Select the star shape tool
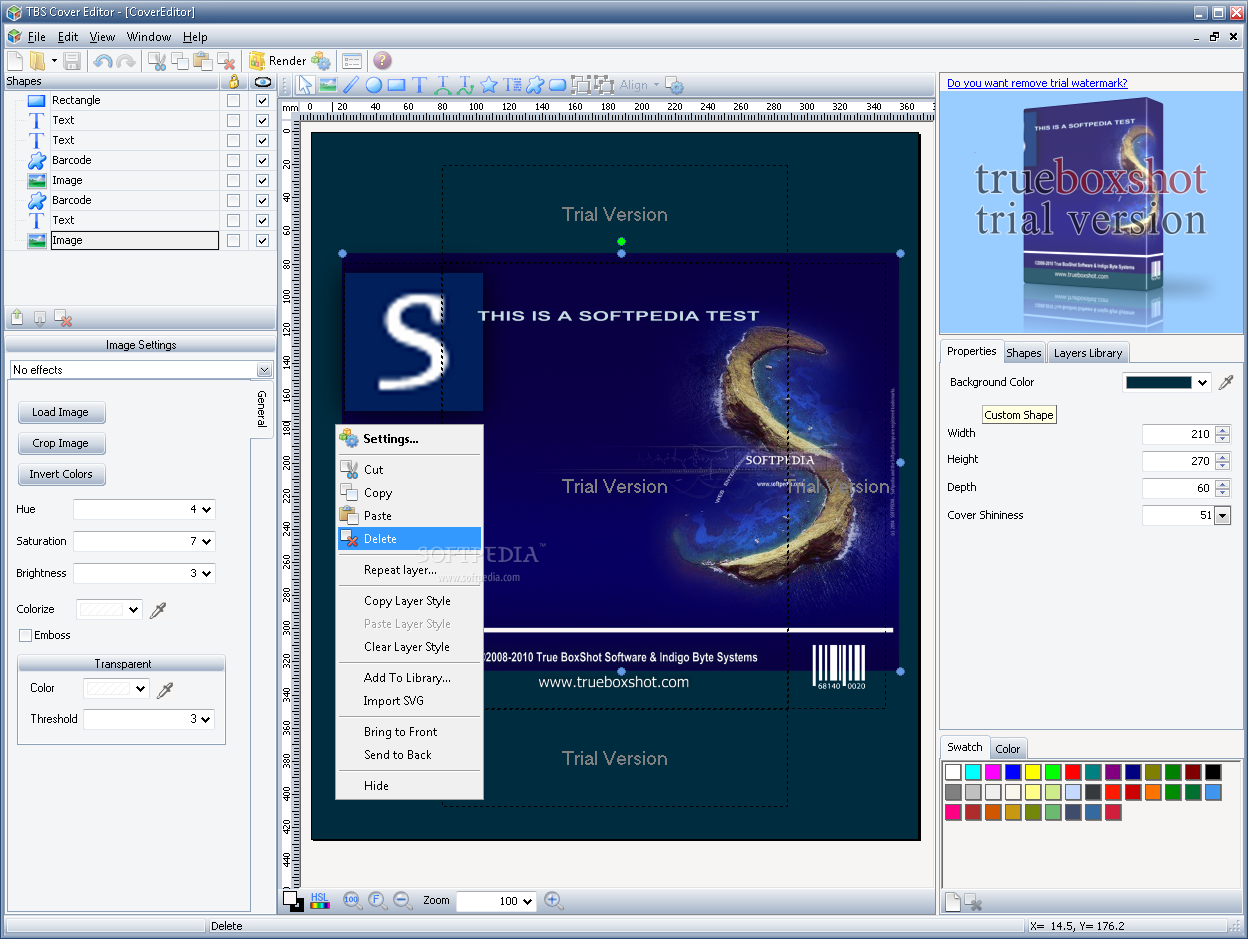Viewport: 1248px width, 939px height. (x=489, y=85)
